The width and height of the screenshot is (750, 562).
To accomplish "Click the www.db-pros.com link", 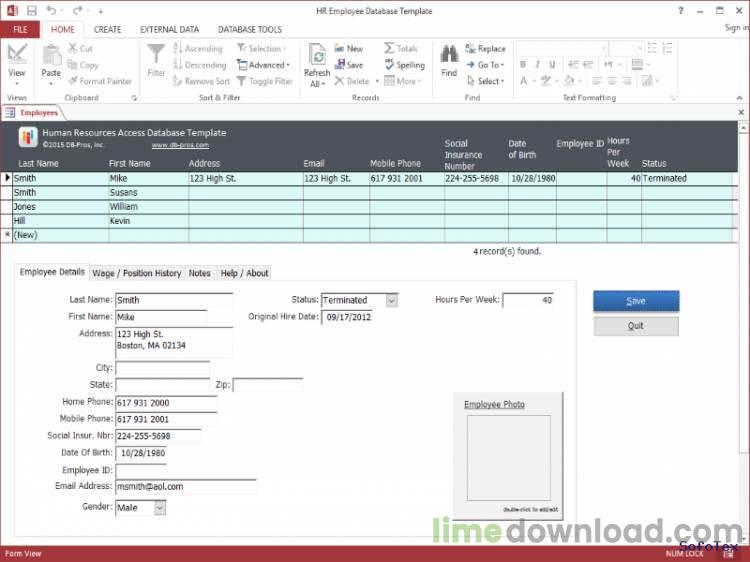I will [x=180, y=145].
